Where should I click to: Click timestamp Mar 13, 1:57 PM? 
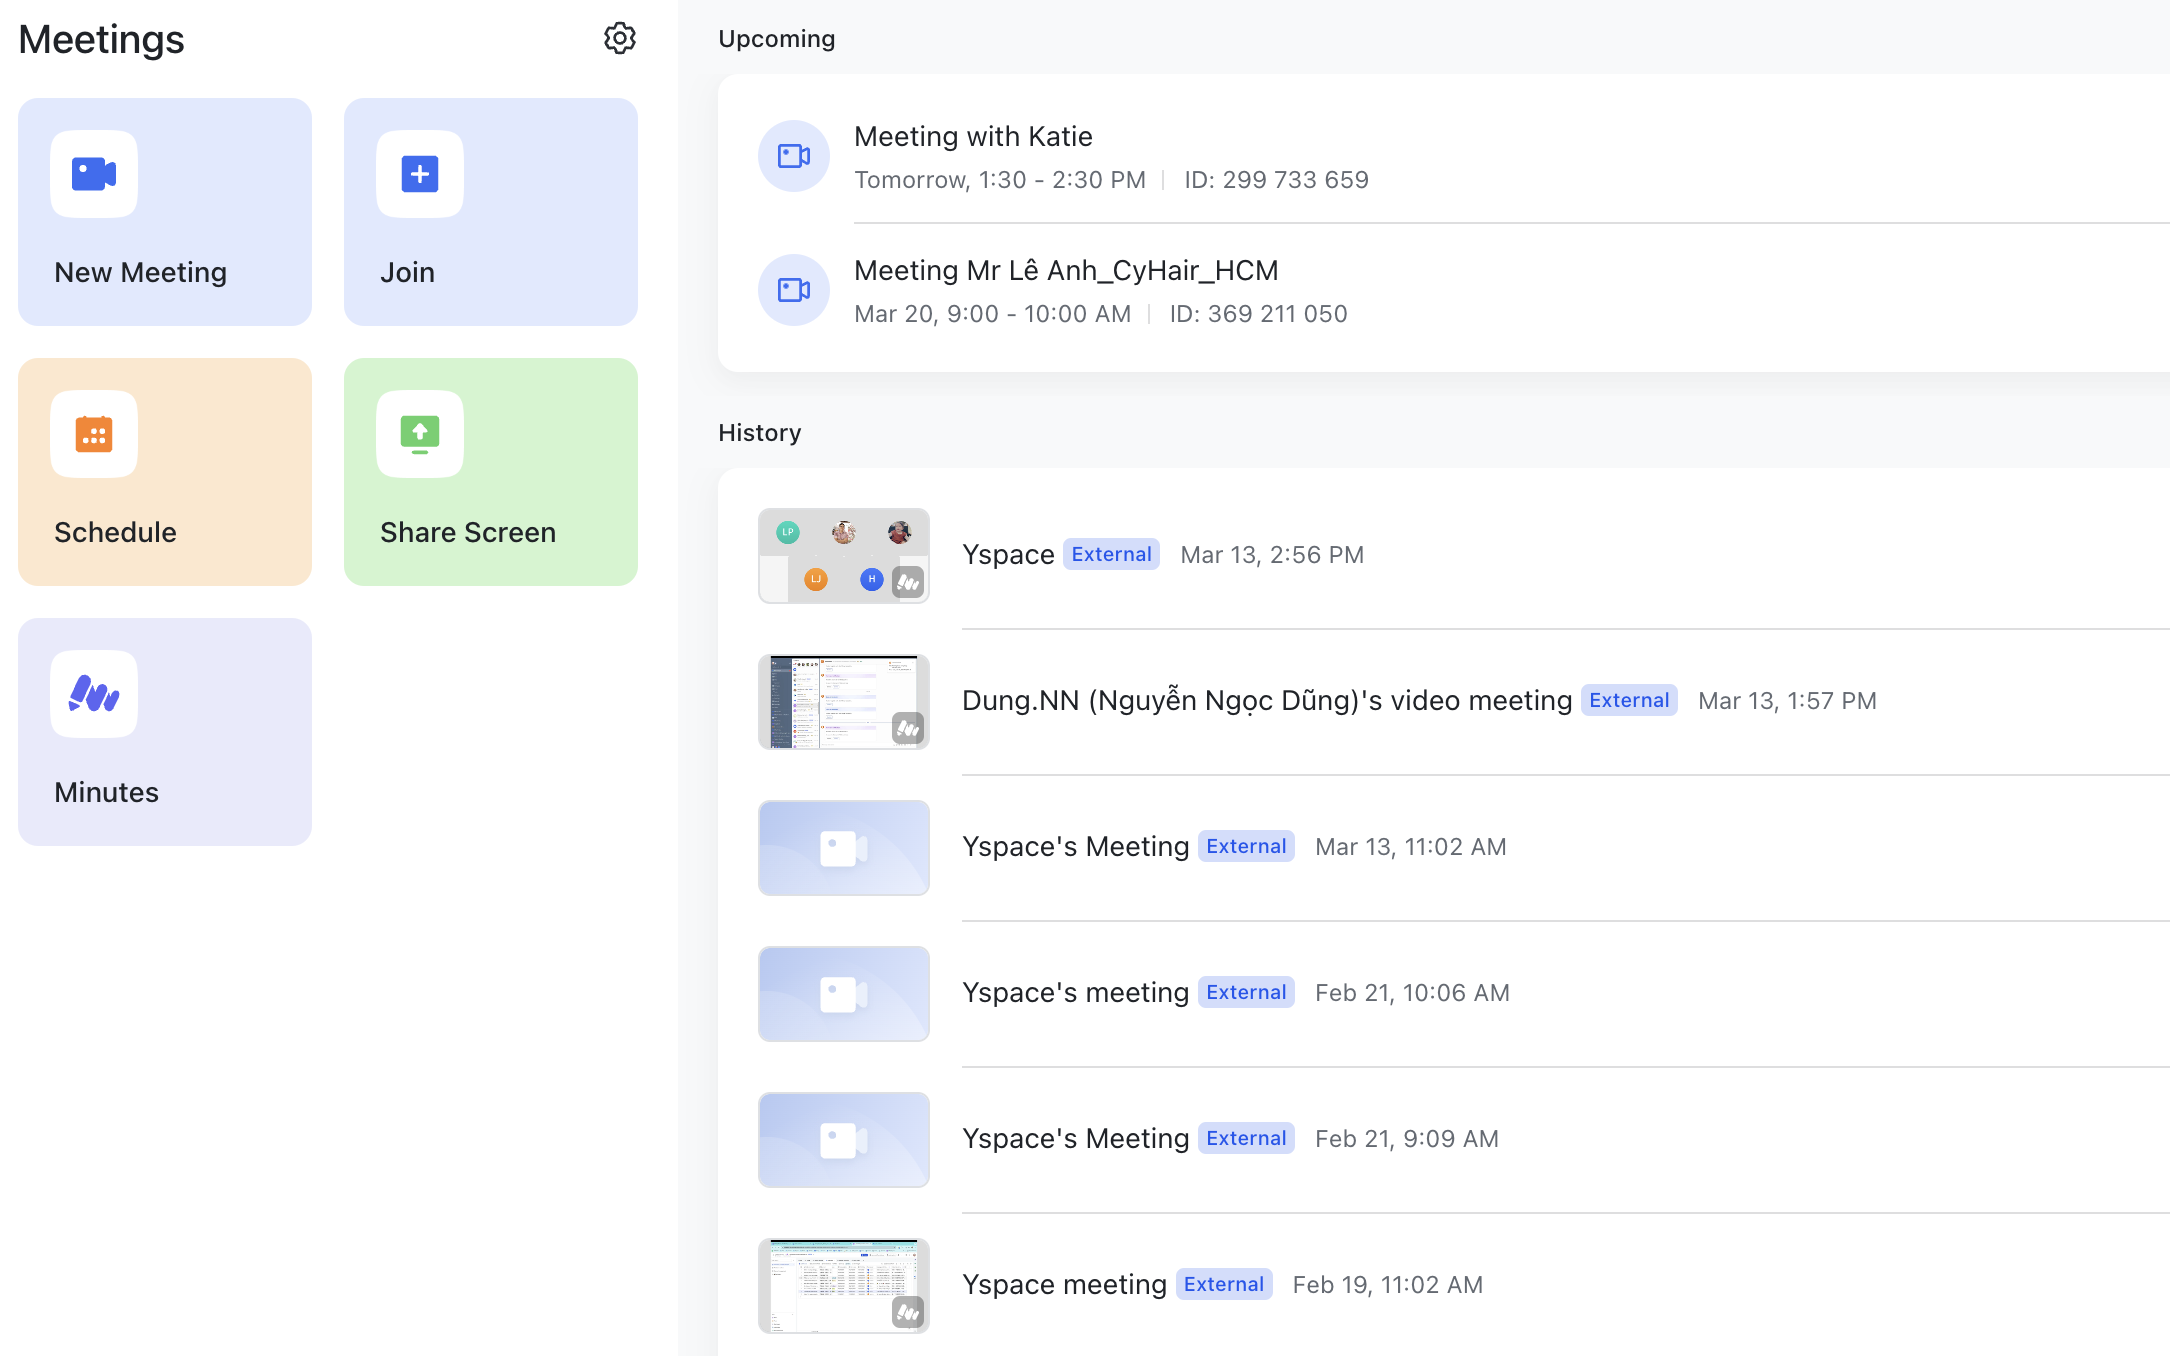click(x=1787, y=701)
